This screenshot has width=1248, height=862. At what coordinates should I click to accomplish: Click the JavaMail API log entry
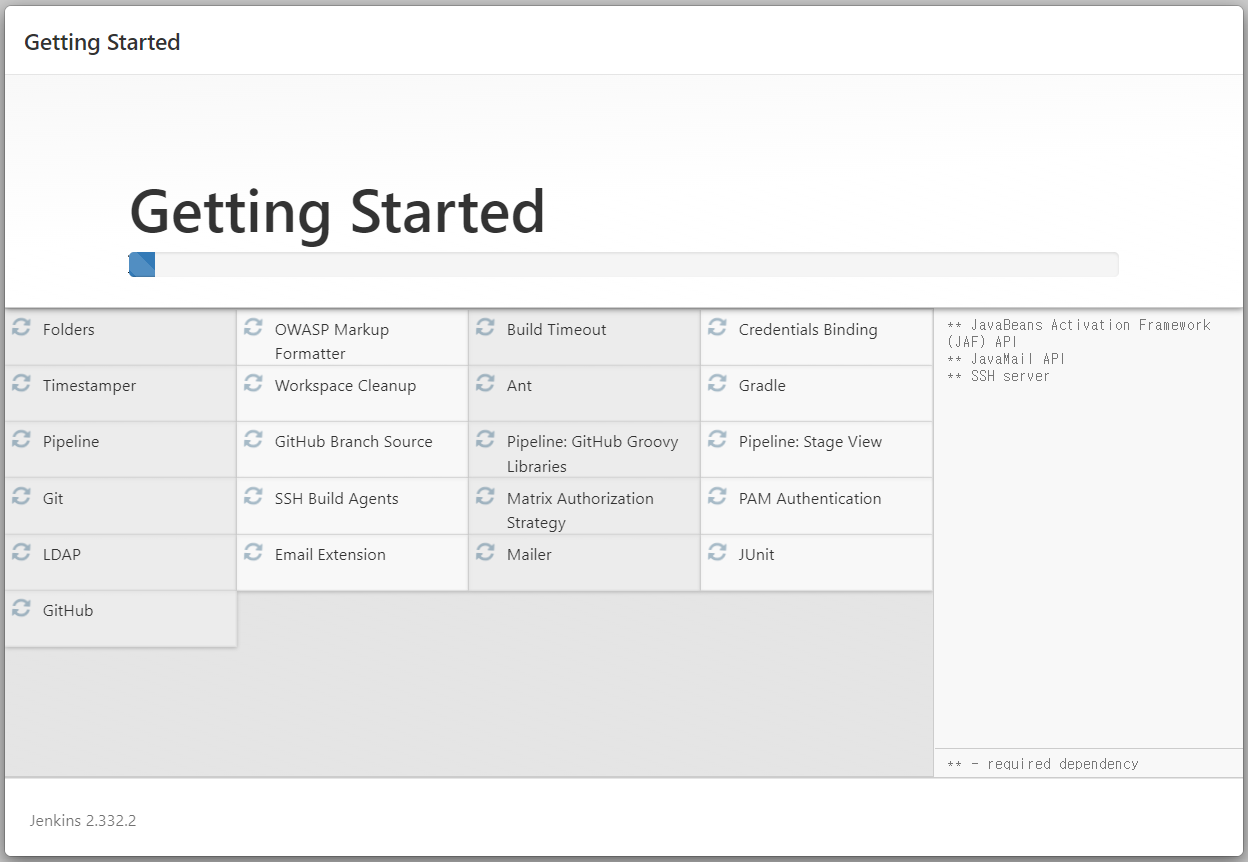tap(1005, 359)
